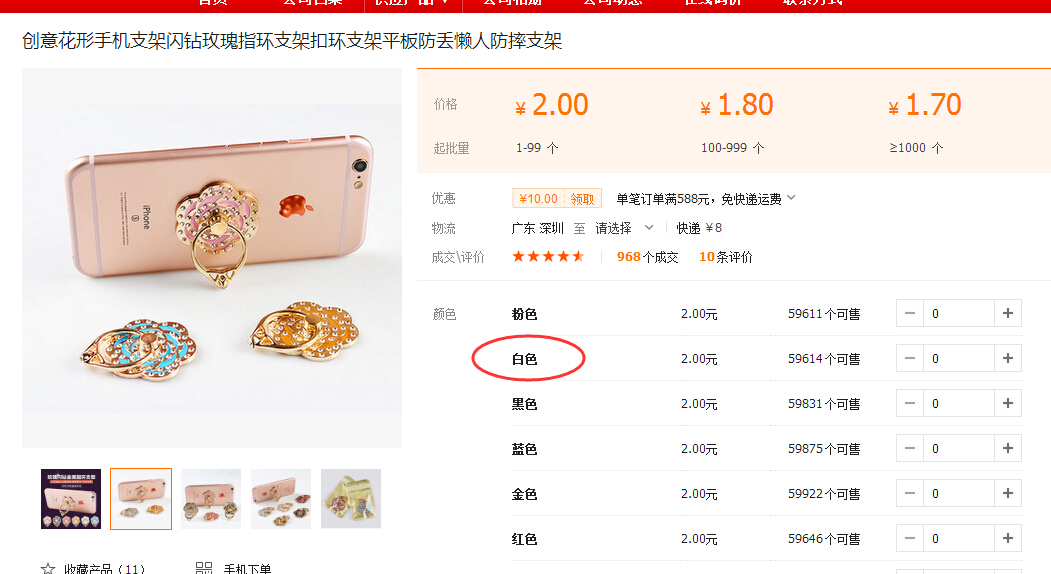The width and height of the screenshot is (1051, 574).
Task: Click the main phone ring holder image
Action: pyautogui.click(x=212, y=257)
